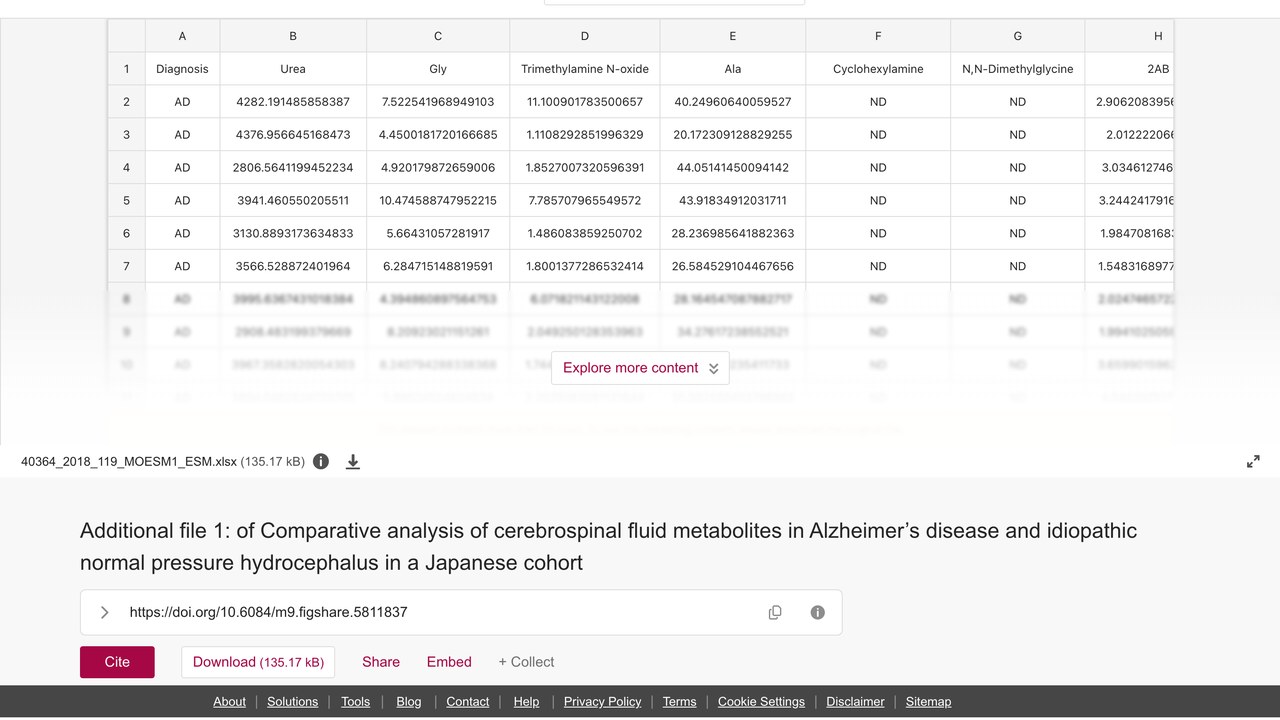Expand Explore more content
The width and height of the screenshot is (1280, 720).
(640, 368)
